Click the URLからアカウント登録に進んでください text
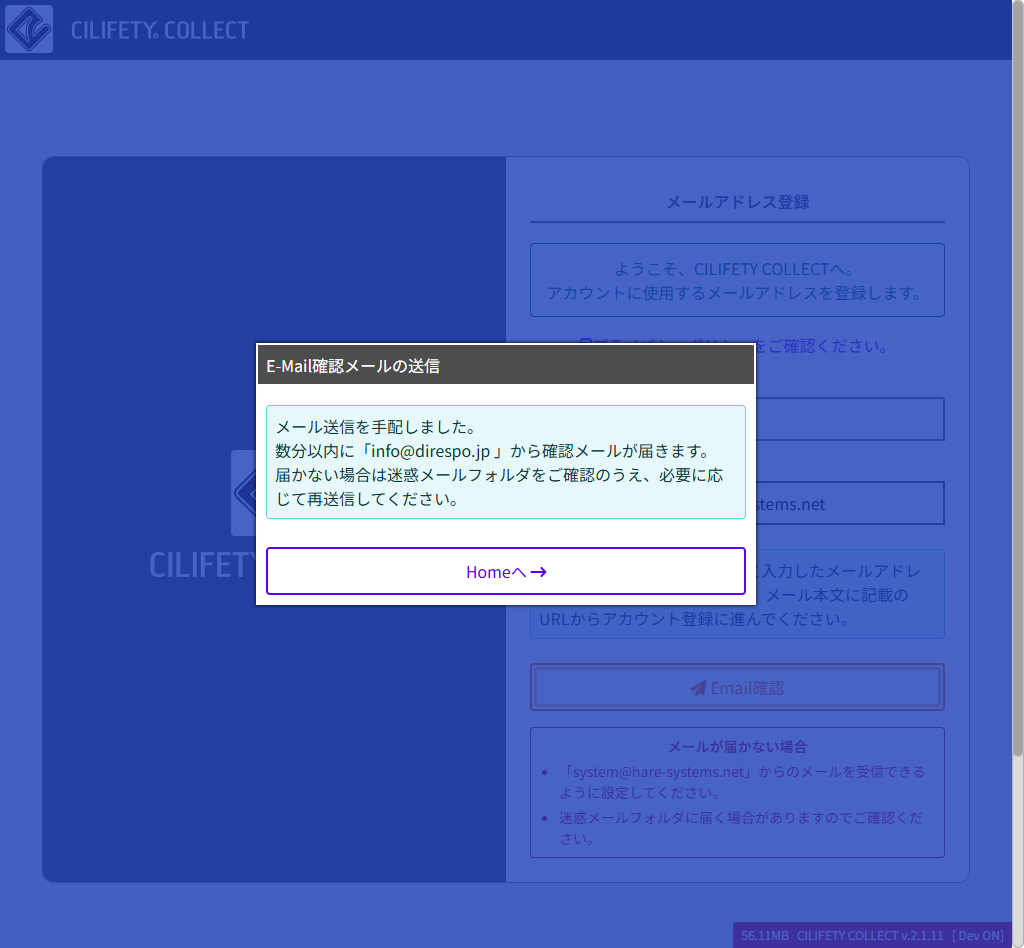The height and width of the screenshot is (948, 1024). click(694, 619)
